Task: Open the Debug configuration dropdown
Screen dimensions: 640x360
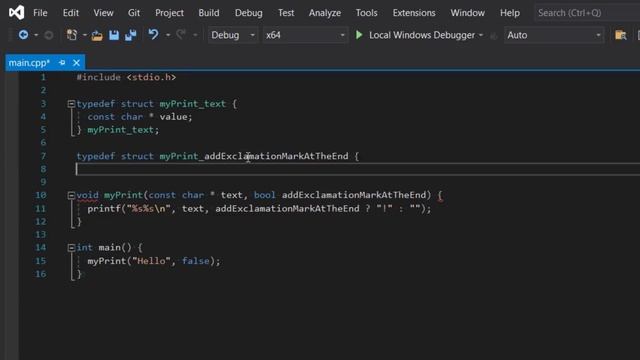Action: (233, 35)
